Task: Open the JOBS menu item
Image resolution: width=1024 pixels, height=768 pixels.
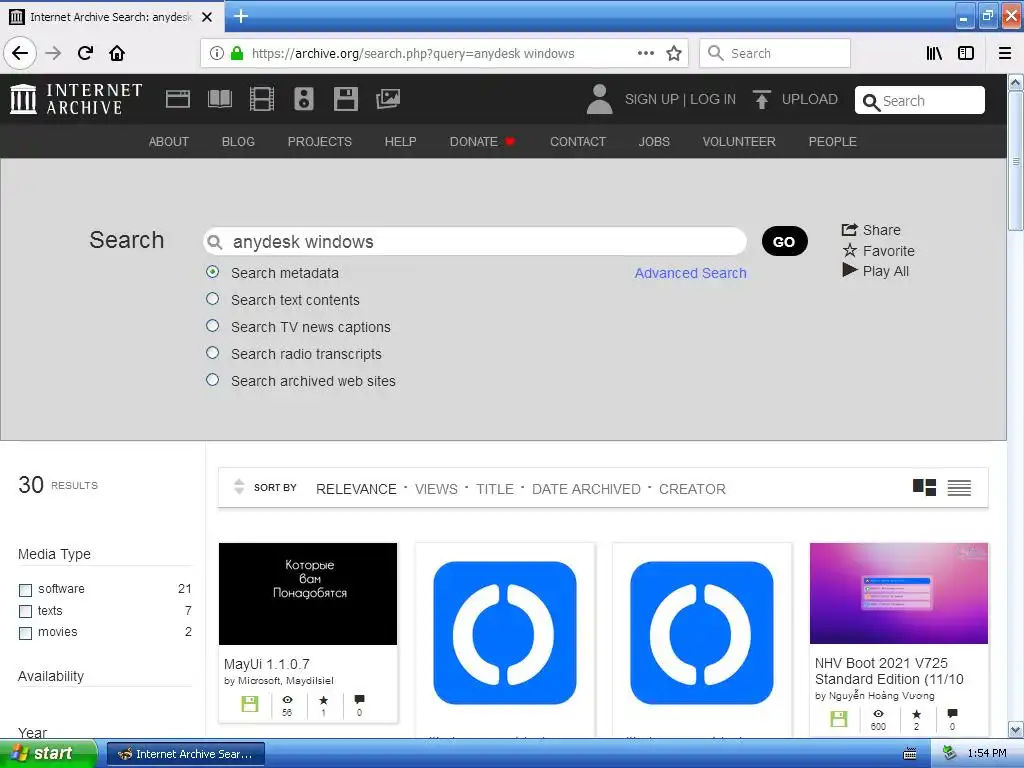Action: point(654,142)
